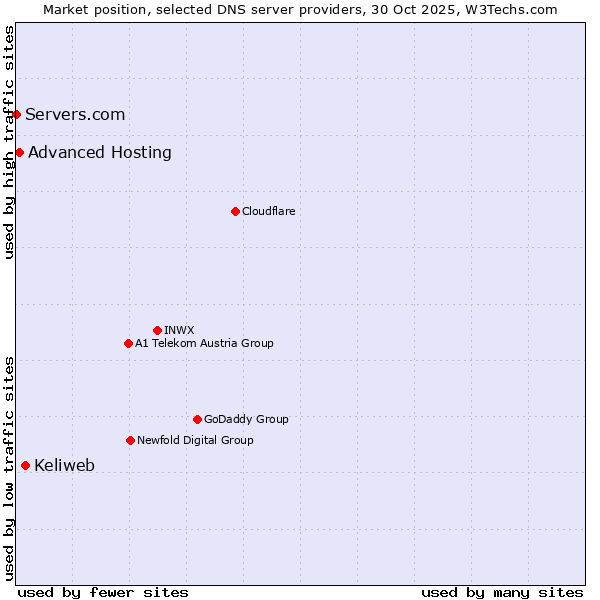Click the GoDaddy Group red data point
This screenshot has height=600, width=600.
197,419
